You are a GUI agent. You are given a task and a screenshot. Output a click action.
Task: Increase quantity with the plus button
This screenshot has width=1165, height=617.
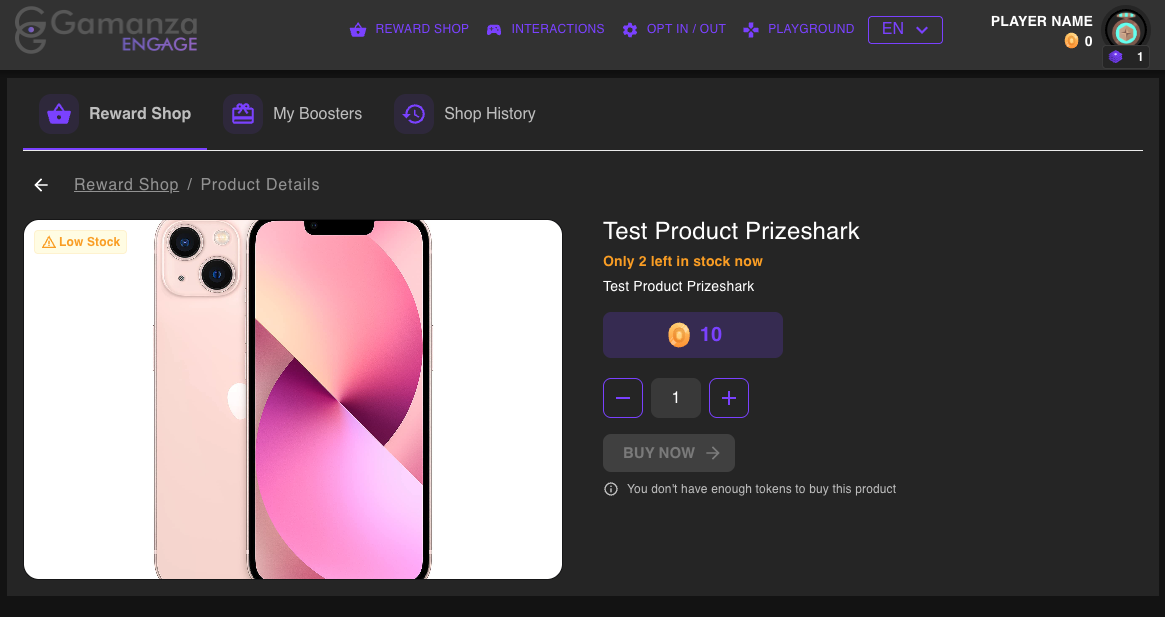(729, 398)
